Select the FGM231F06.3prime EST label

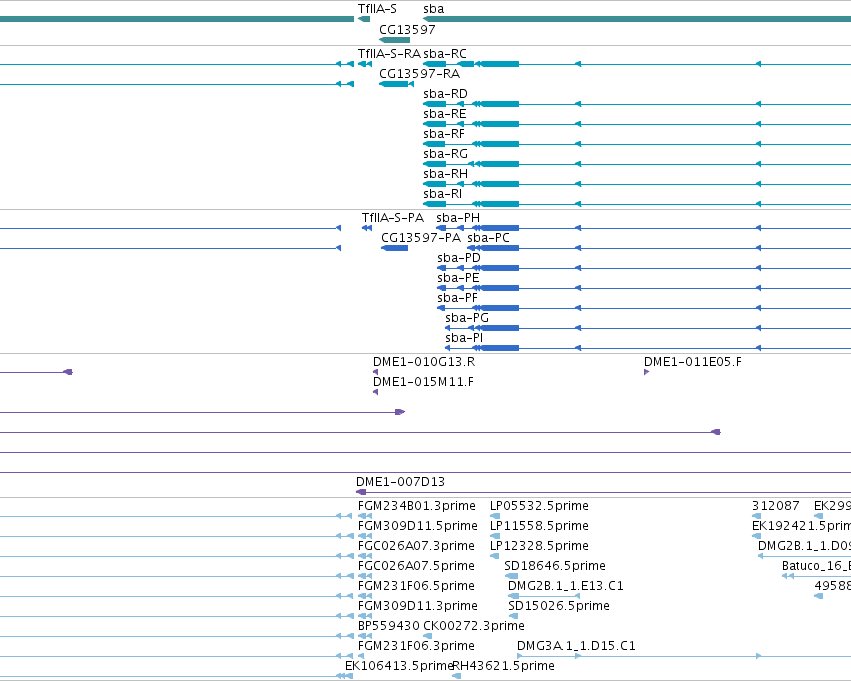[x=416, y=646]
